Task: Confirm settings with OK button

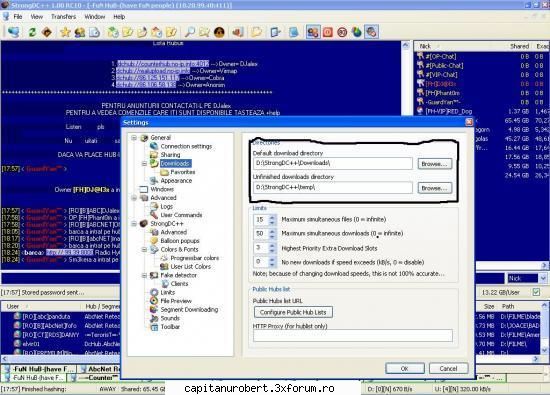Action: [404, 369]
